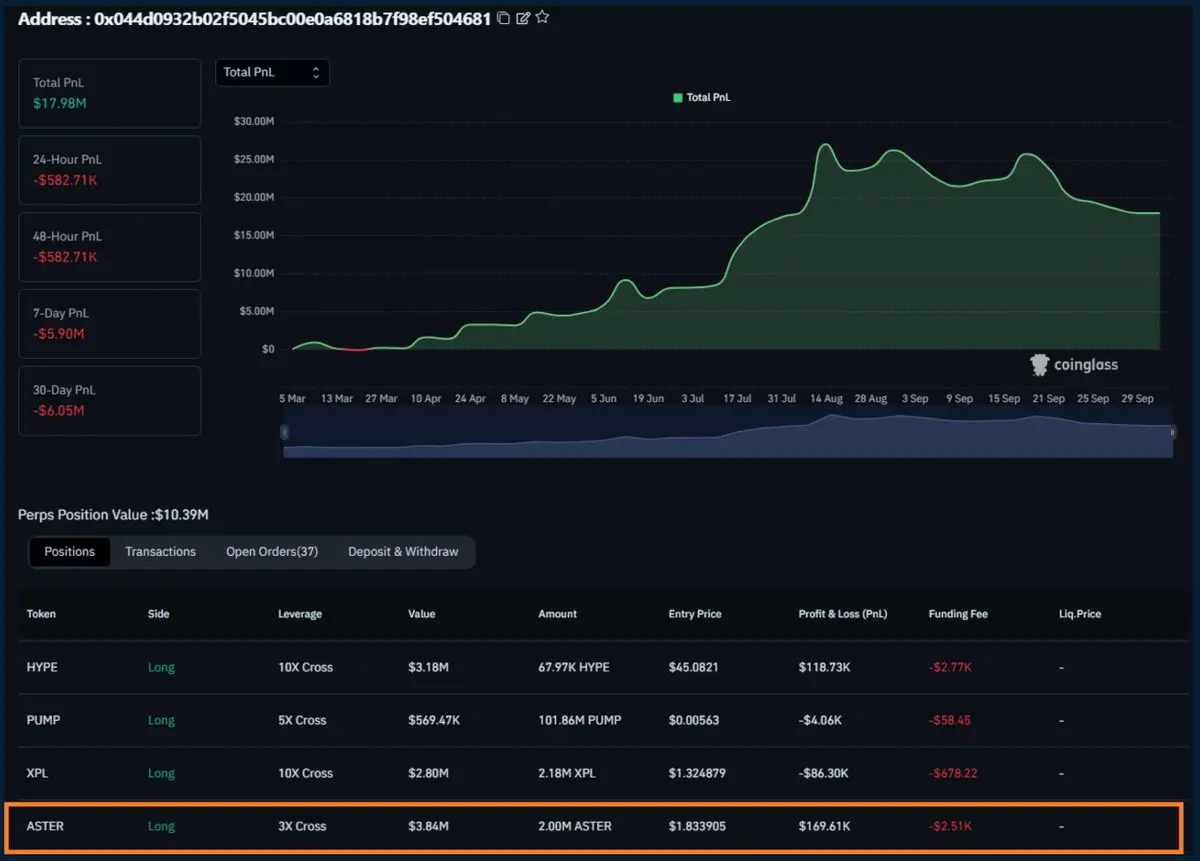Click the PUMP token cell
This screenshot has width=1200, height=861.
[43, 720]
